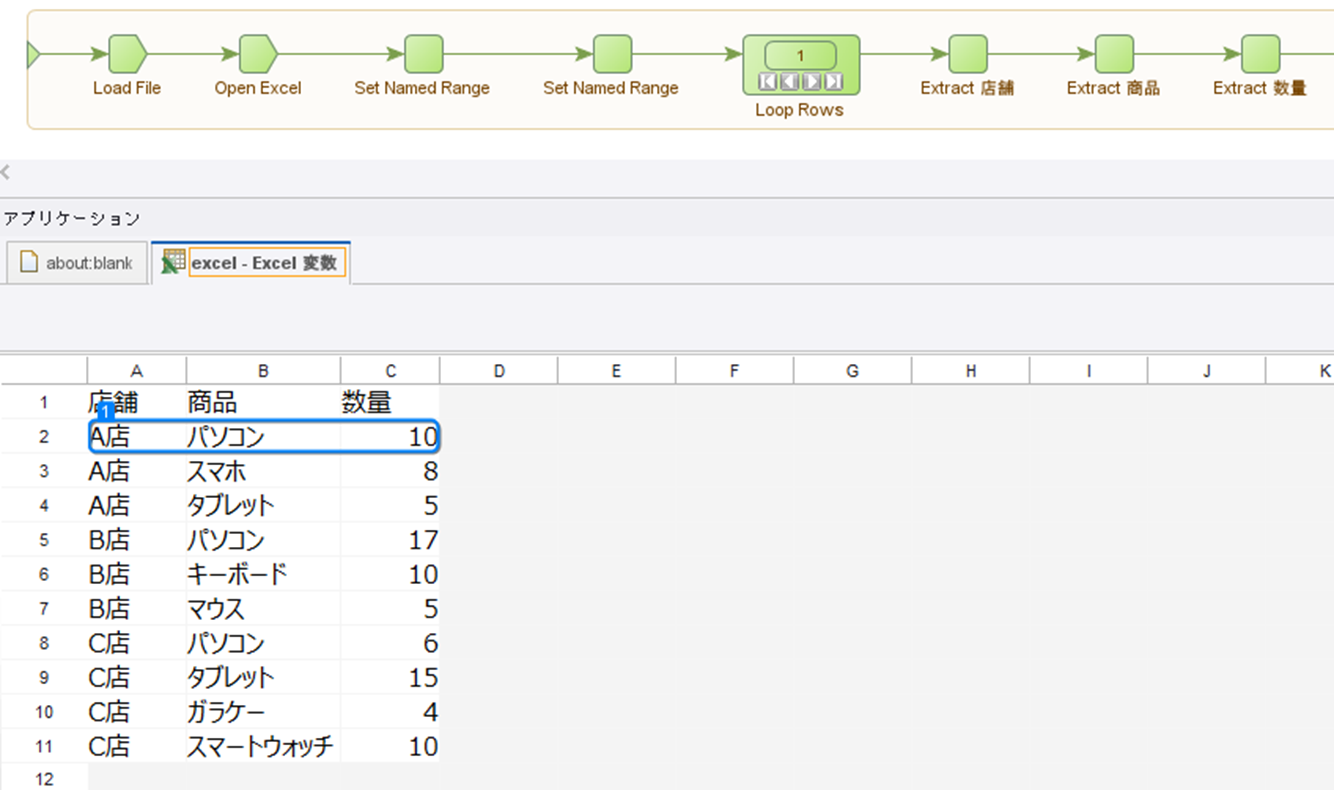Click the quantity cell showing 6
The image size is (1334, 790).
pos(390,643)
